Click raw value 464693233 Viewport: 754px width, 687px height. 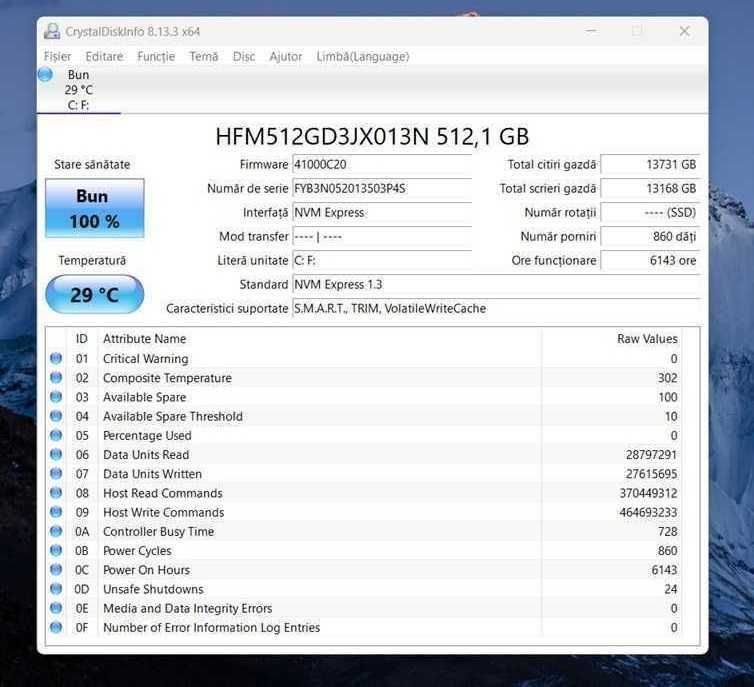pyautogui.click(x=648, y=512)
